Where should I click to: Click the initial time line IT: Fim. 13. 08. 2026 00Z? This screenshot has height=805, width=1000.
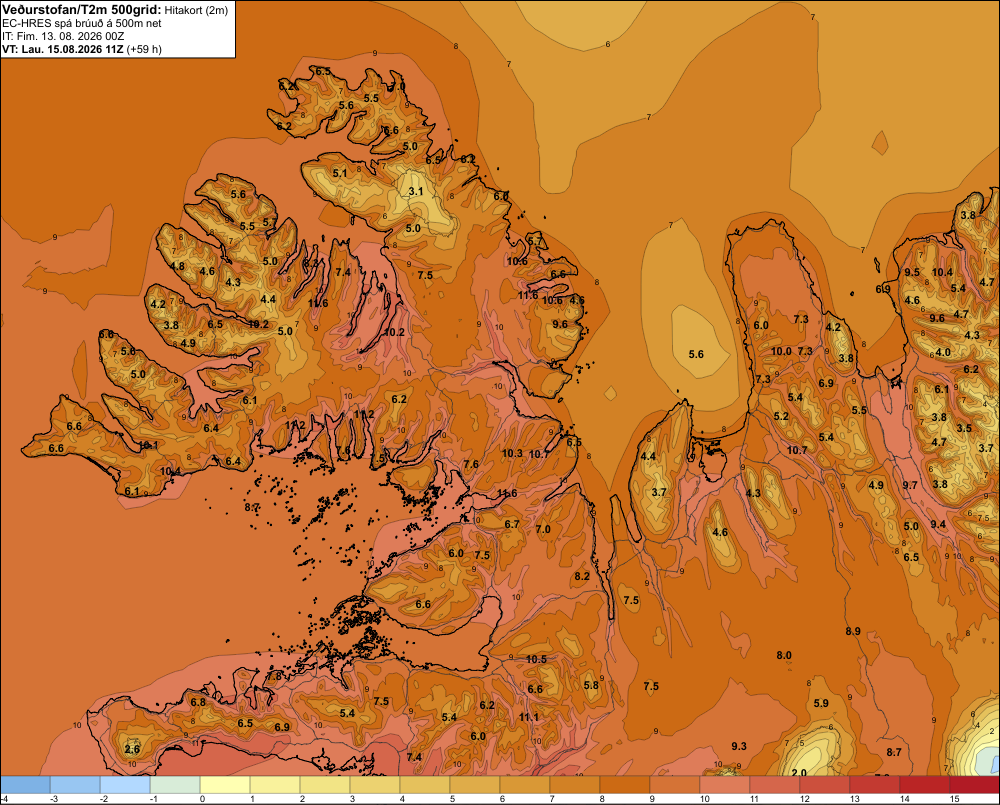pyautogui.click(x=63, y=36)
